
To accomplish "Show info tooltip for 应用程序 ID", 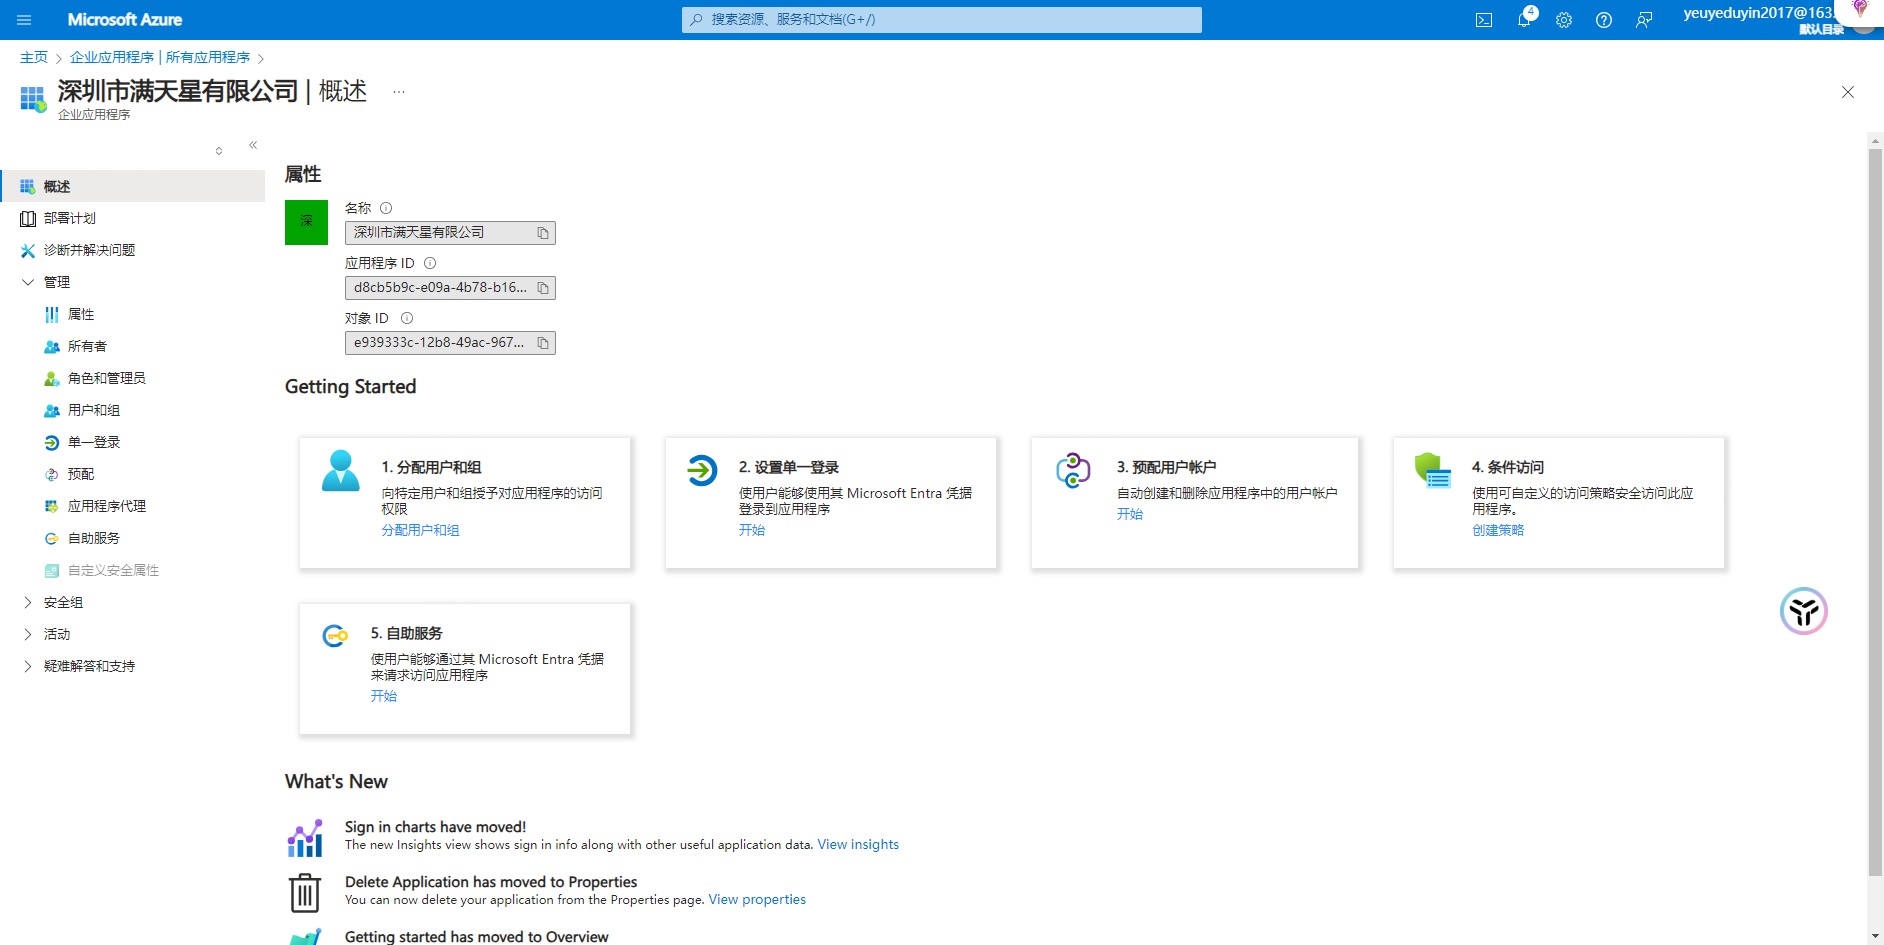I will point(430,263).
